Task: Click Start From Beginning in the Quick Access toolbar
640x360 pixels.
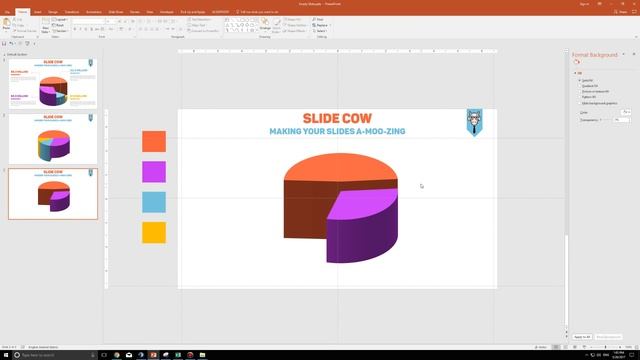Action: click(x=27, y=43)
